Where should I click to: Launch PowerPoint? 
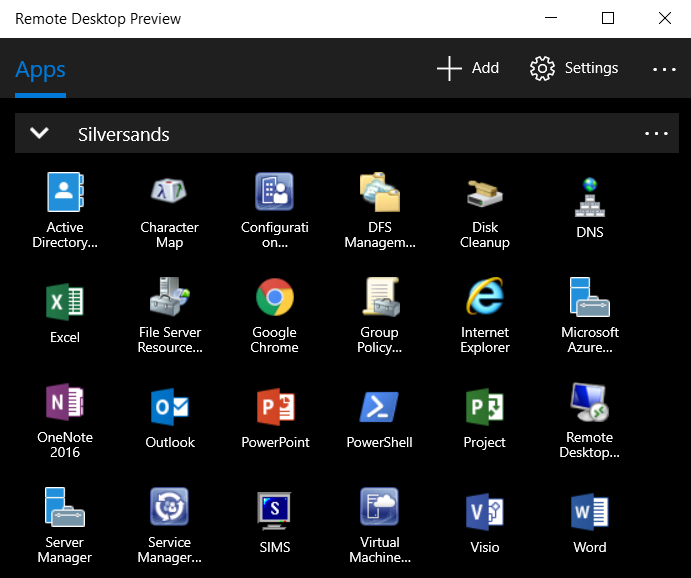tap(275, 407)
